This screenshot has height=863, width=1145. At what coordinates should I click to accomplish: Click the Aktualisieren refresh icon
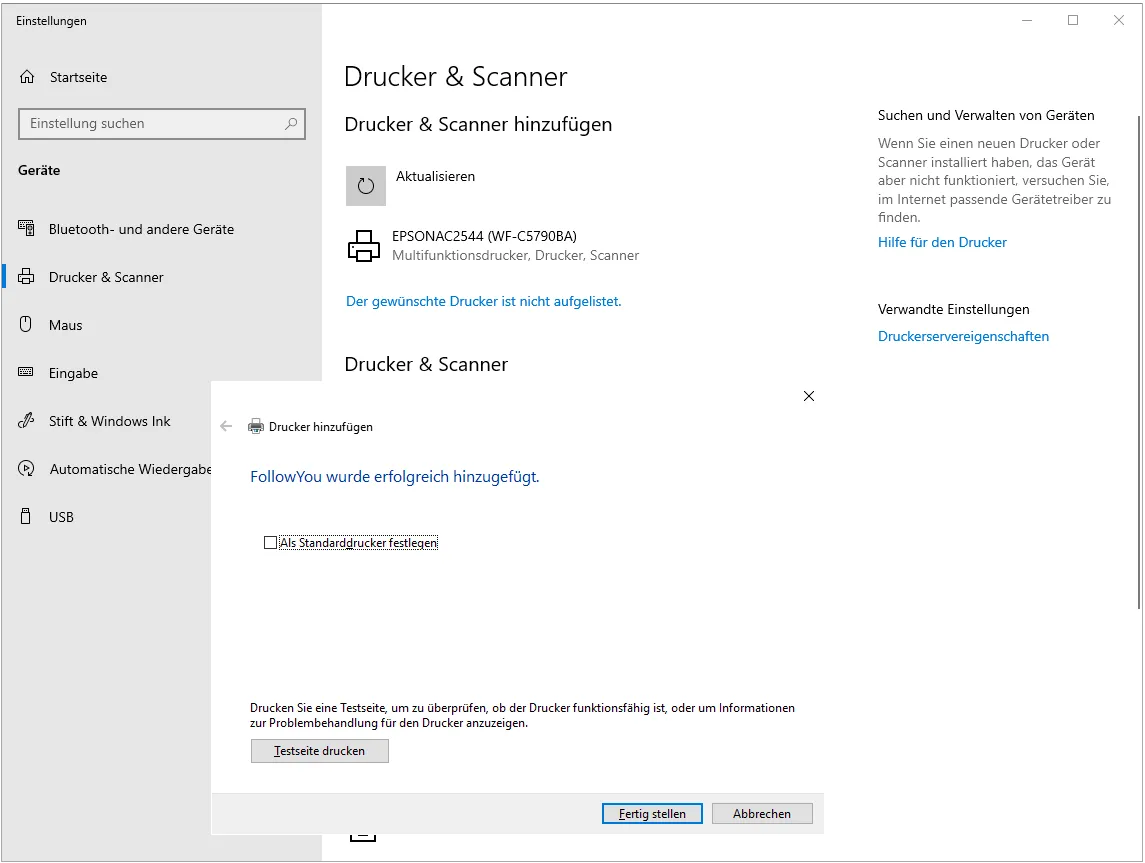[x=366, y=186]
